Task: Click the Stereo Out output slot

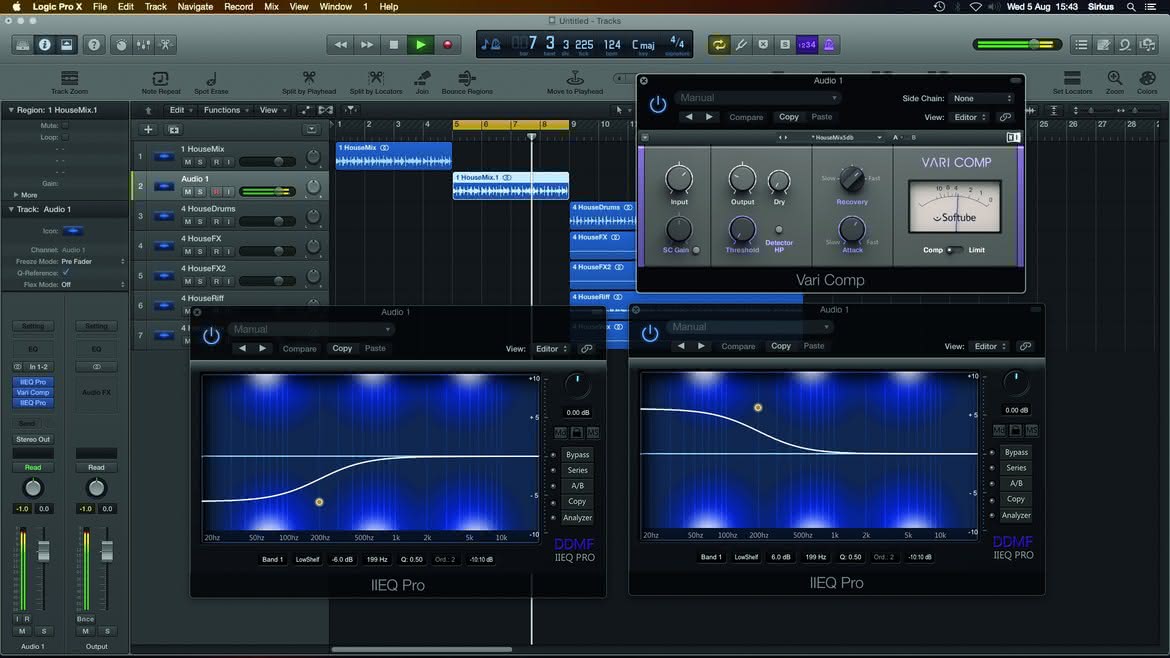Action: (x=33, y=439)
